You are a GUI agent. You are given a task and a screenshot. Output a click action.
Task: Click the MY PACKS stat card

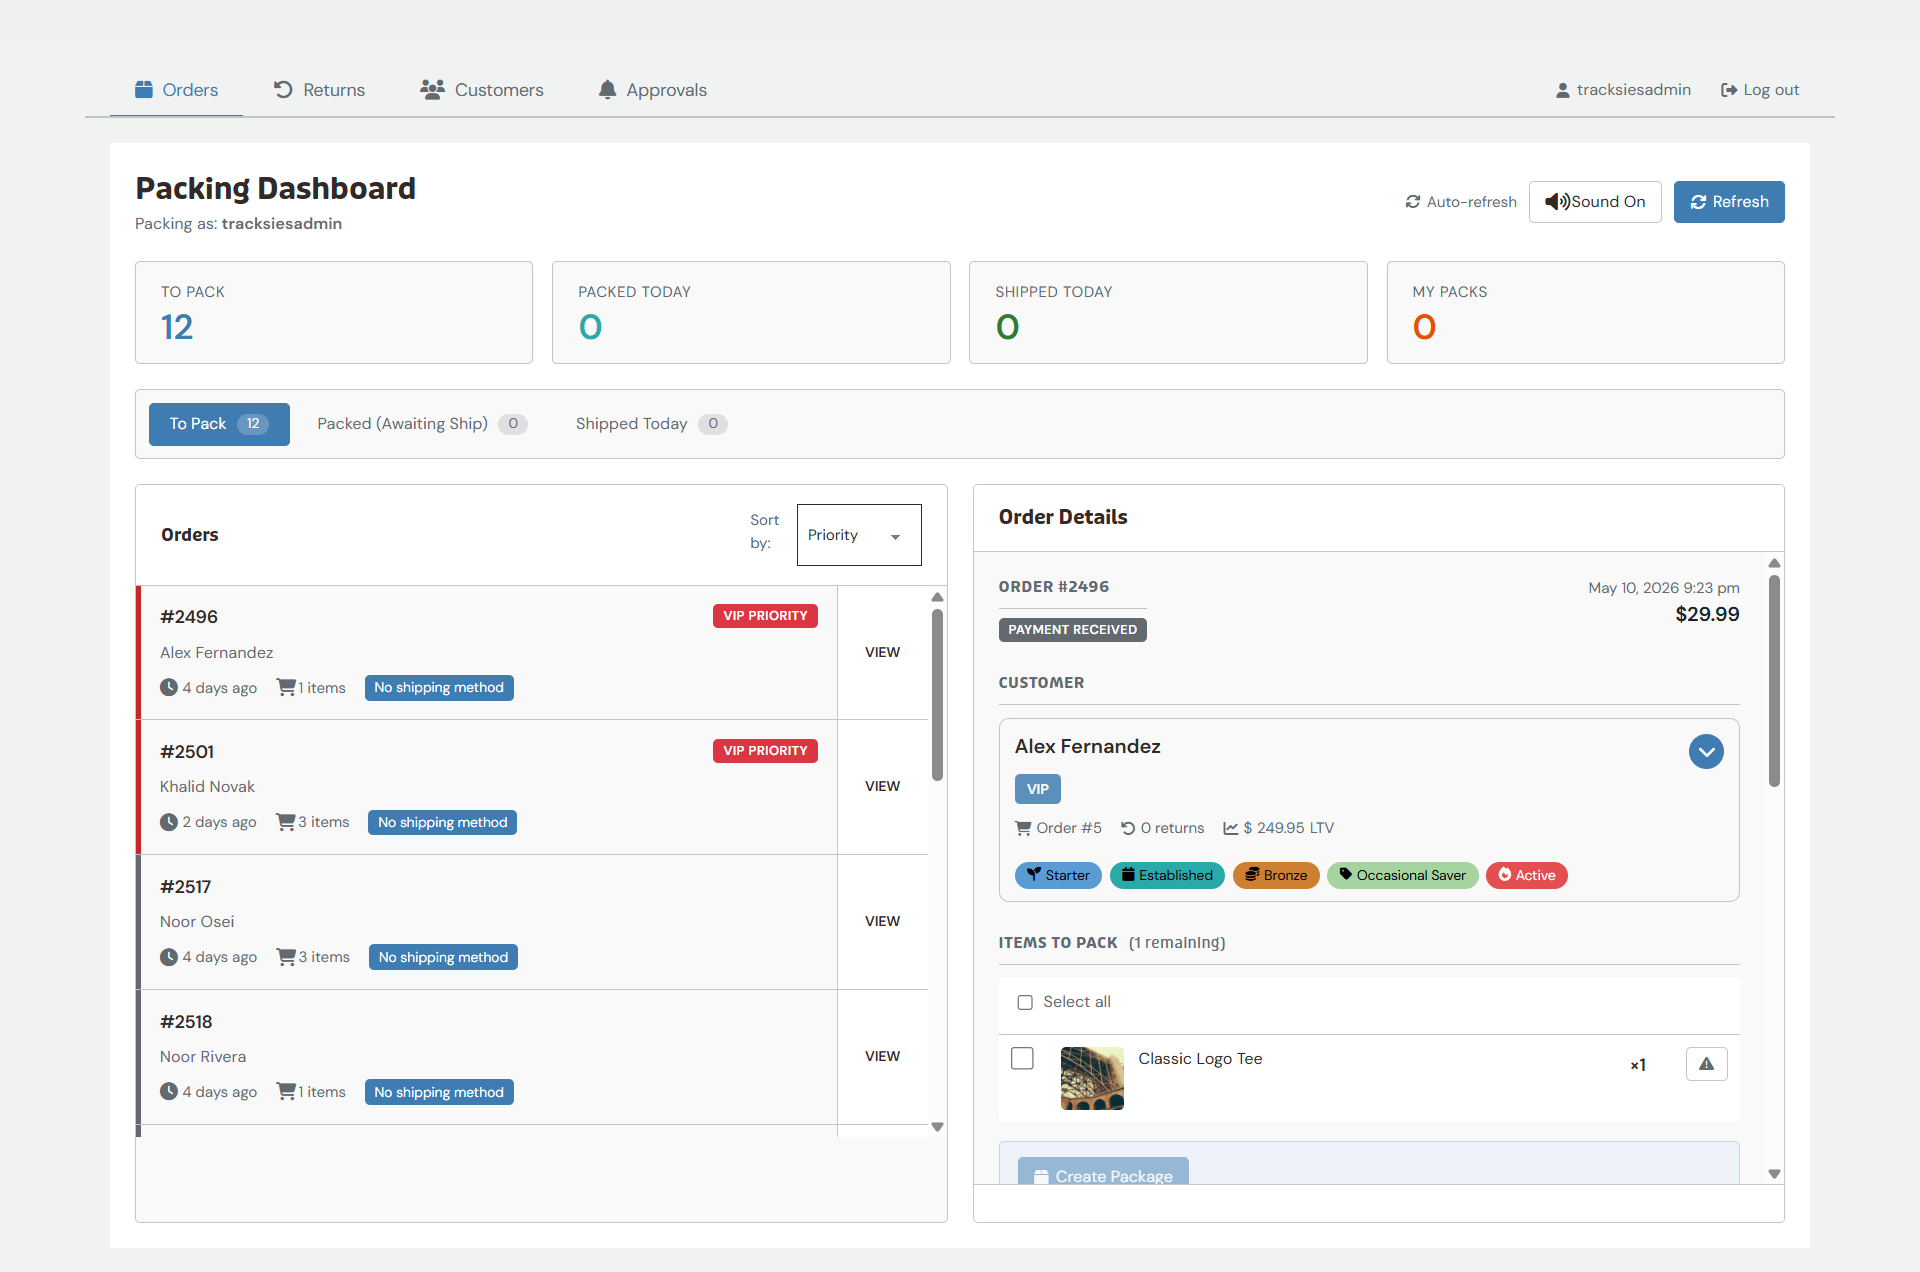click(x=1586, y=312)
